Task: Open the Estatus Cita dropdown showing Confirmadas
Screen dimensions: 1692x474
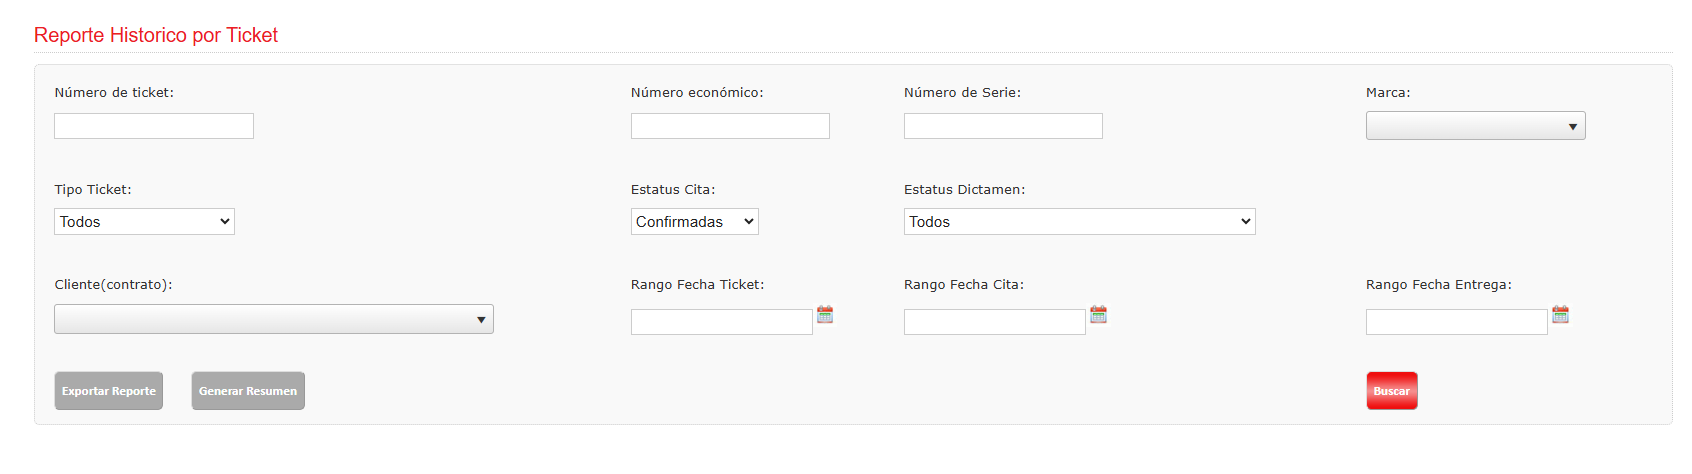Action: pyautogui.click(x=694, y=222)
